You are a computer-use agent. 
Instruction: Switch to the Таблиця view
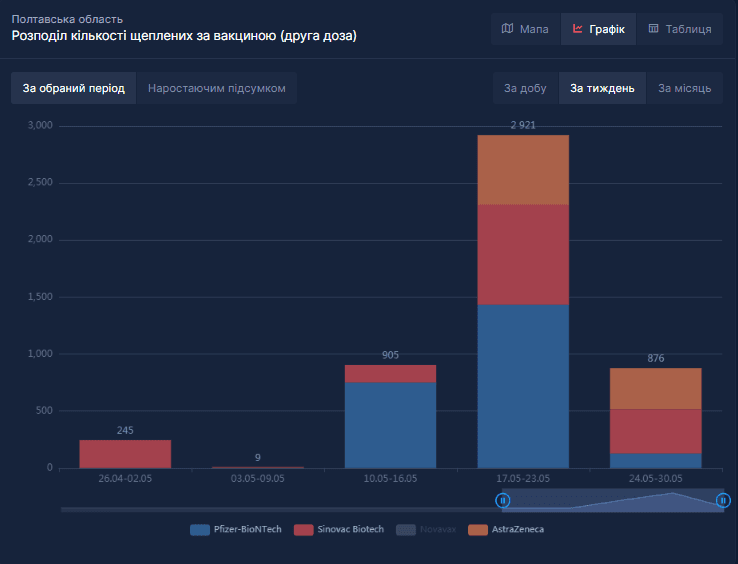tap(680, 29)
